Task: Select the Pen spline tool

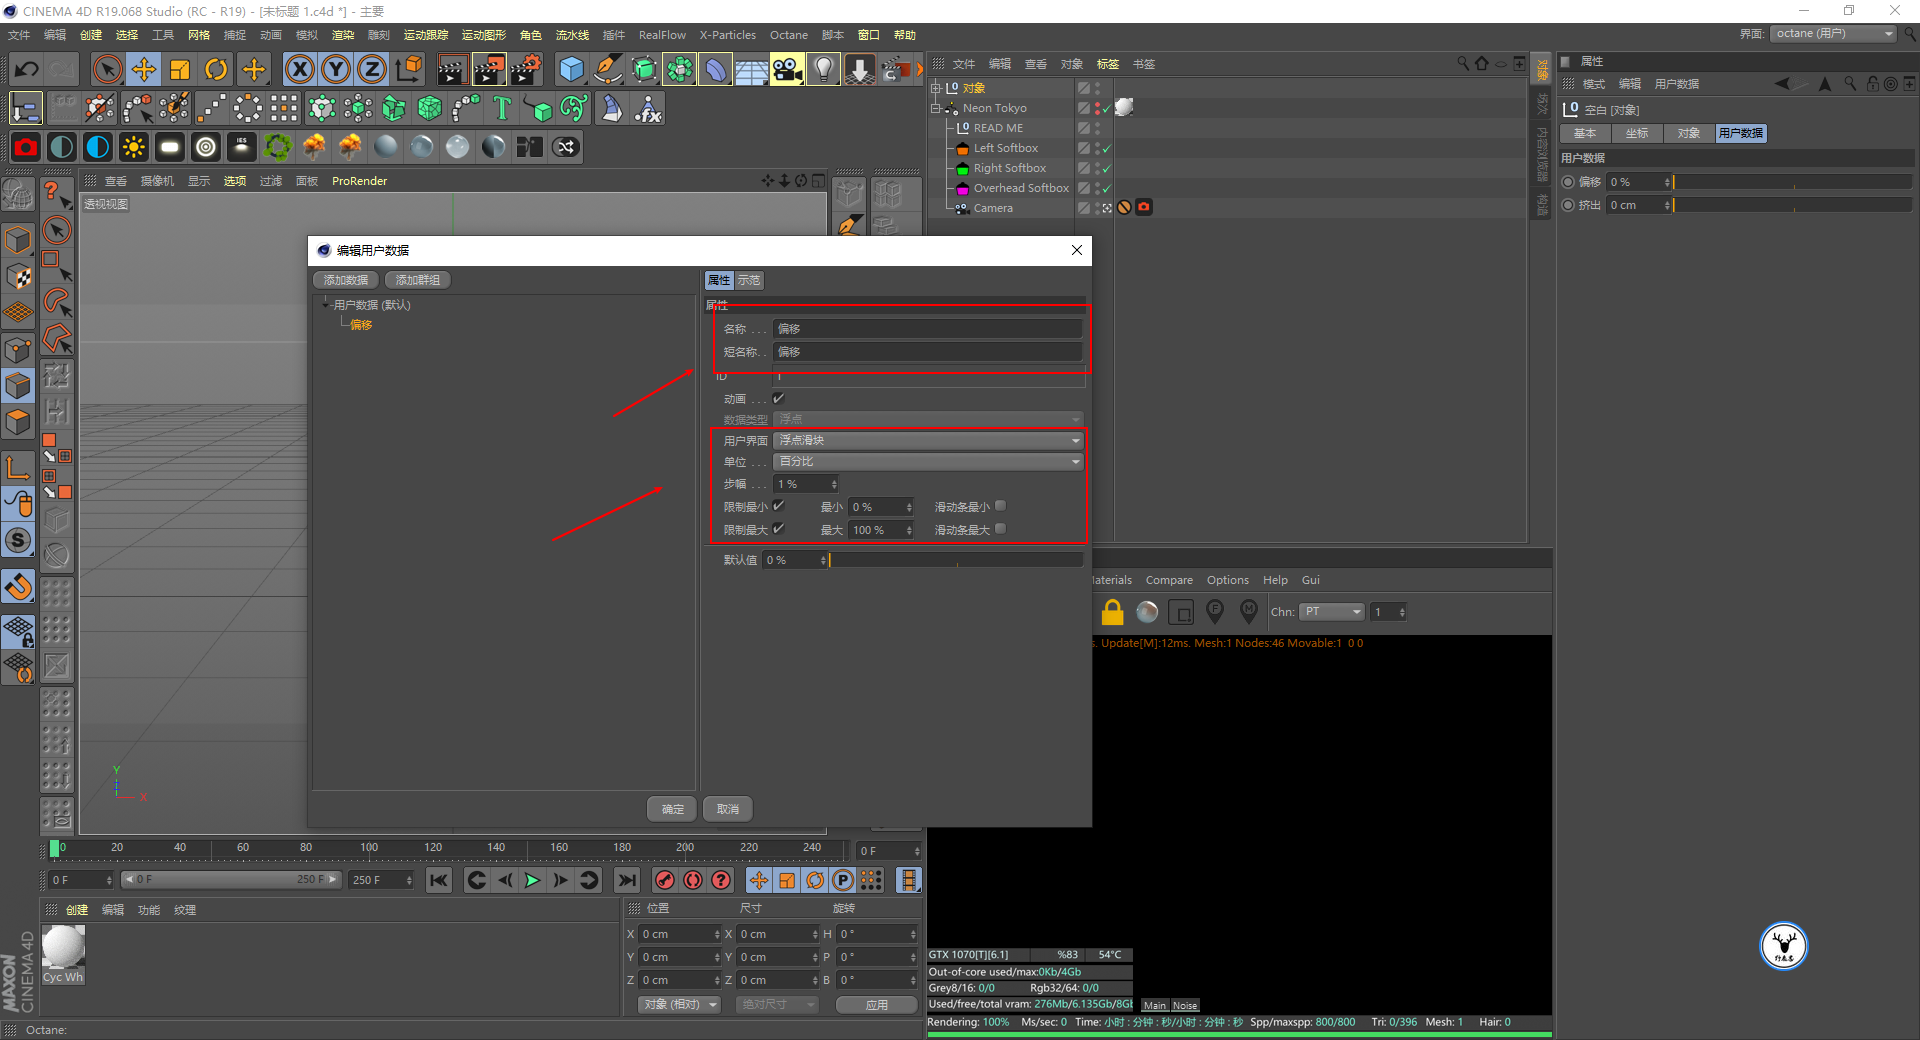Action: pos(607,69)
